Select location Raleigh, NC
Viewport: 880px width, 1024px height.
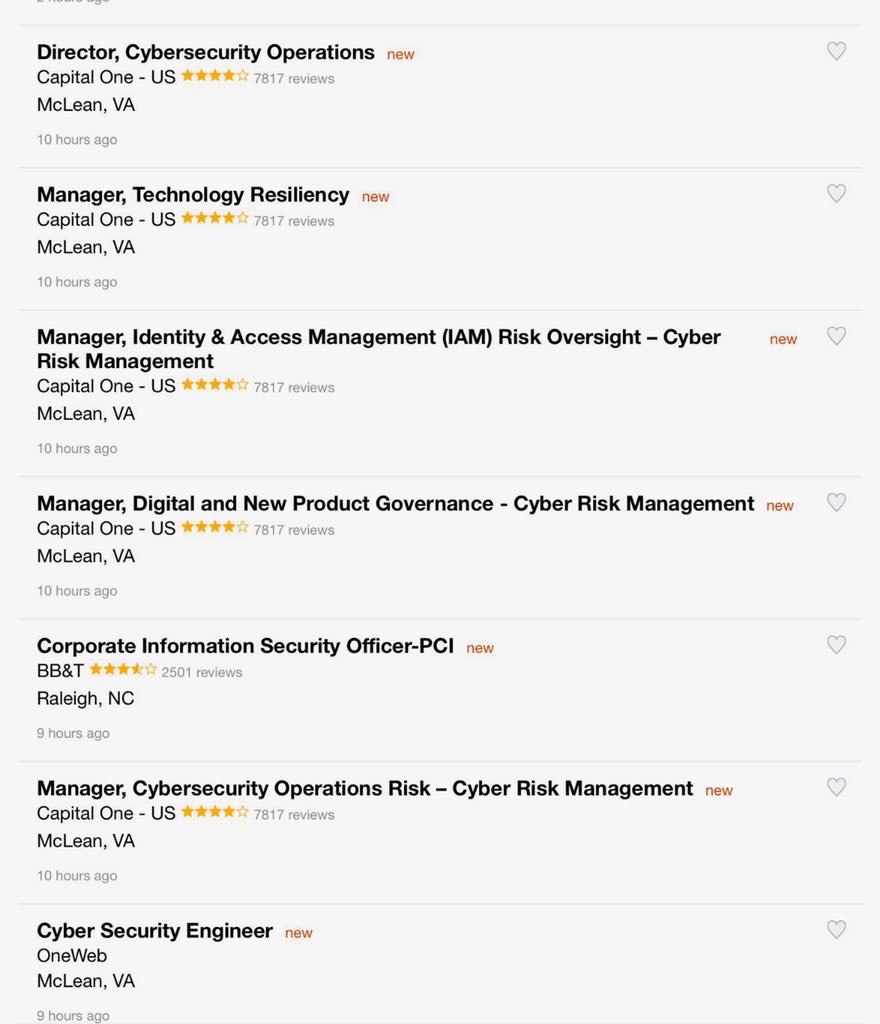pos(86,699)
